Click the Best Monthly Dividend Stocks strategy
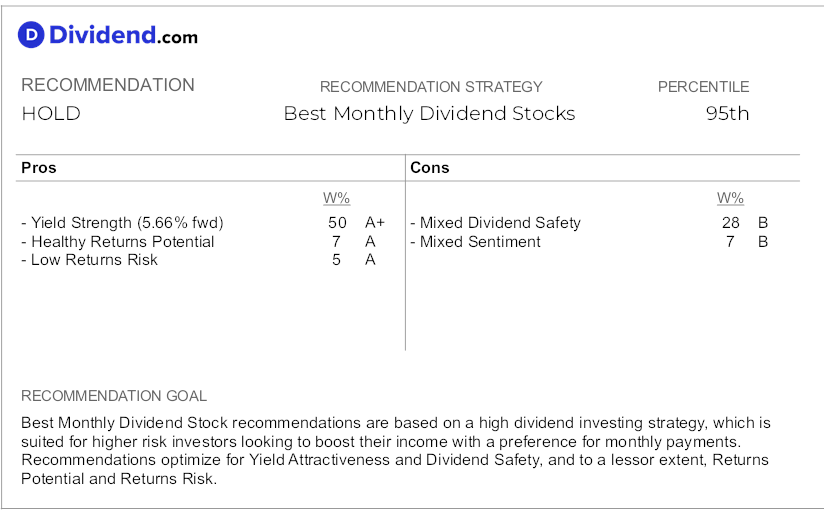Image resolution: width=824 pixels, height=514 pixels. (x=429, y=114)
